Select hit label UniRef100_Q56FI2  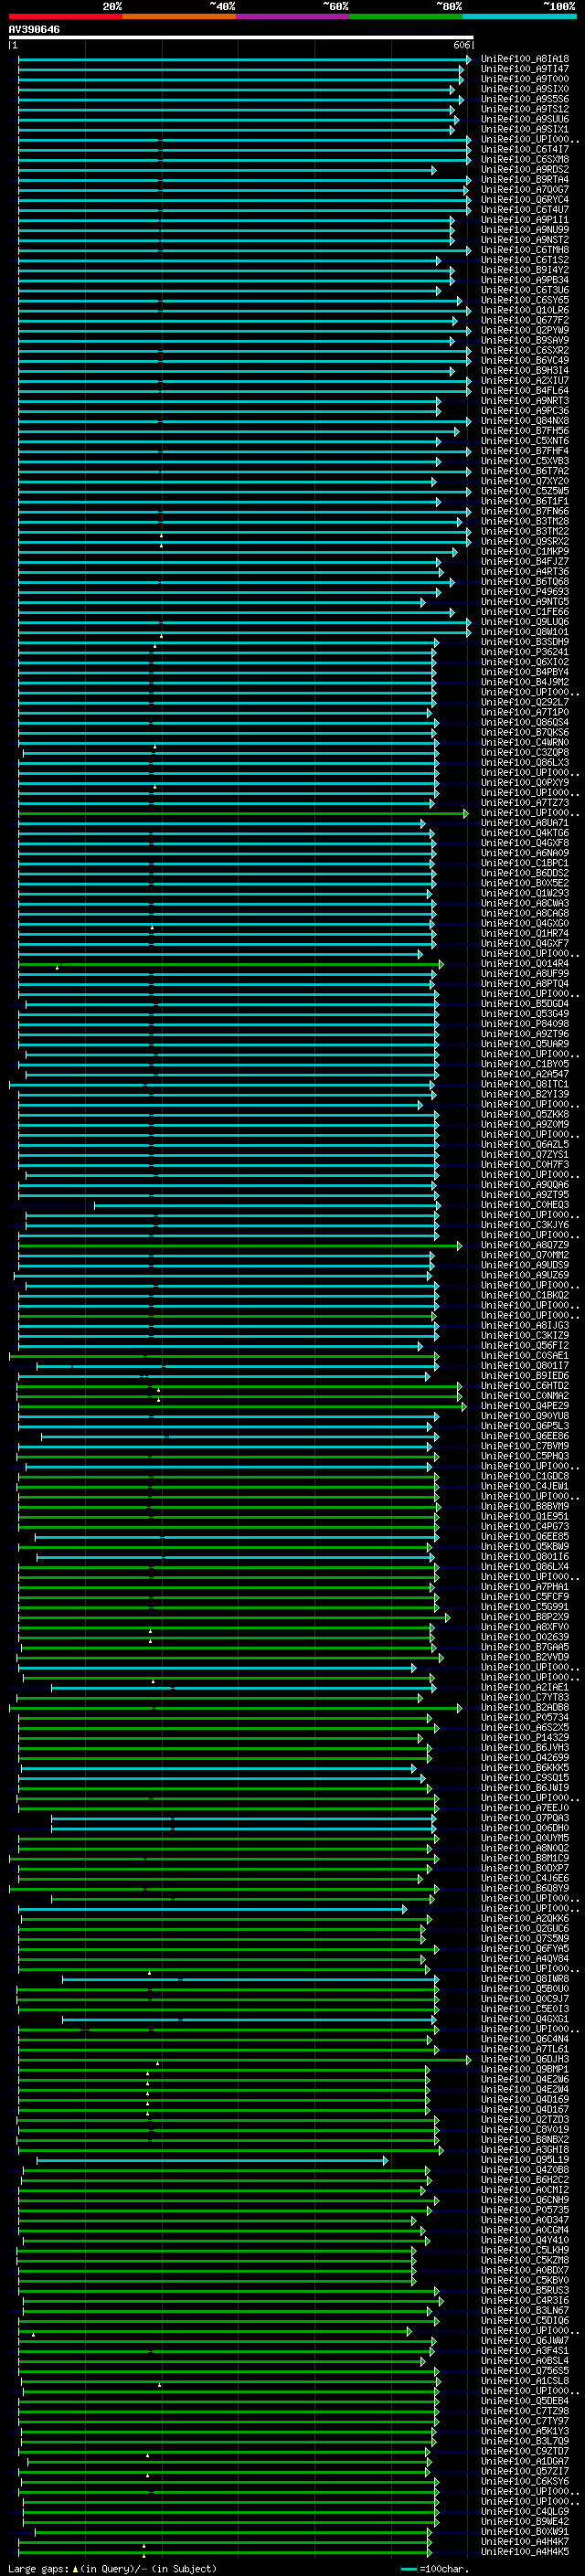tap(525, 1346)
